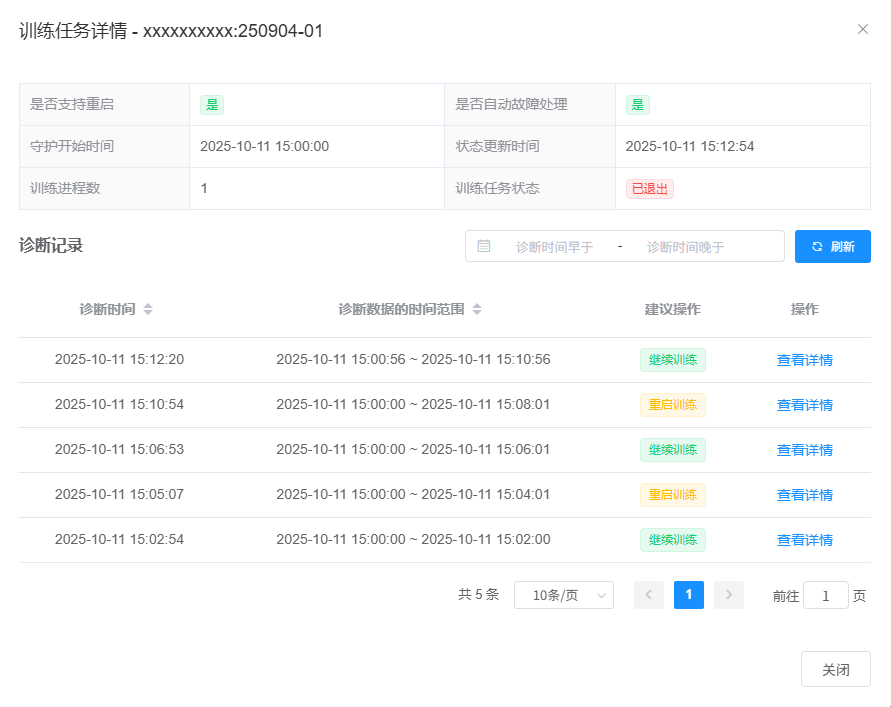Screen dimensions: 891x707
Task: Click the 刷新 refresh button
Action: coord(832,246)
